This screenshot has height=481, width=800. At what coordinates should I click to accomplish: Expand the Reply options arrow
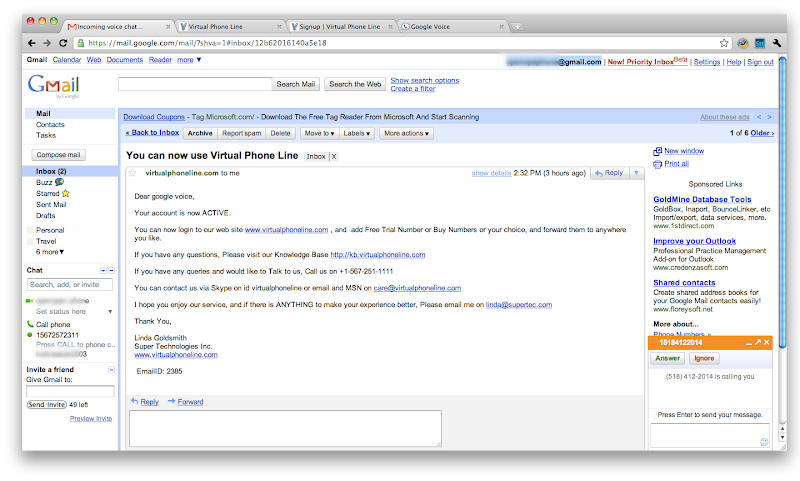click(636, 173)
